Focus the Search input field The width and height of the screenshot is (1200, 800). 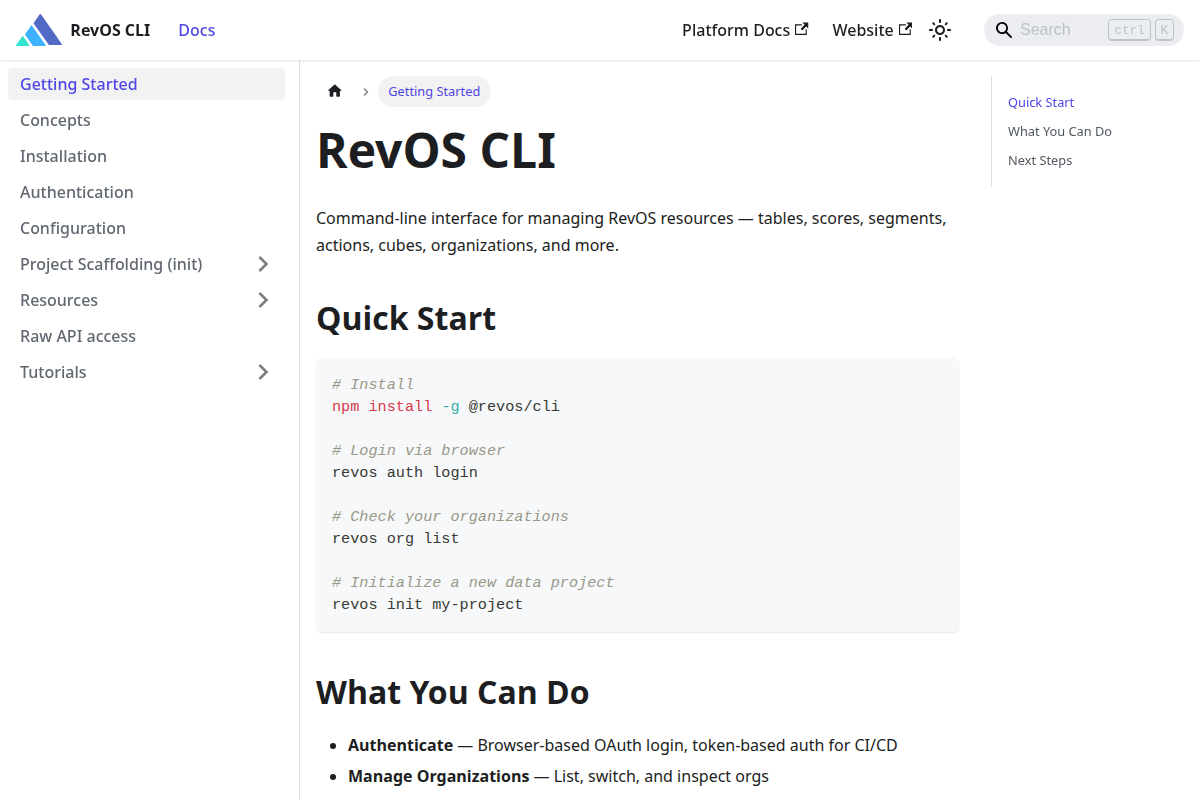click(x=1084, y=30)
